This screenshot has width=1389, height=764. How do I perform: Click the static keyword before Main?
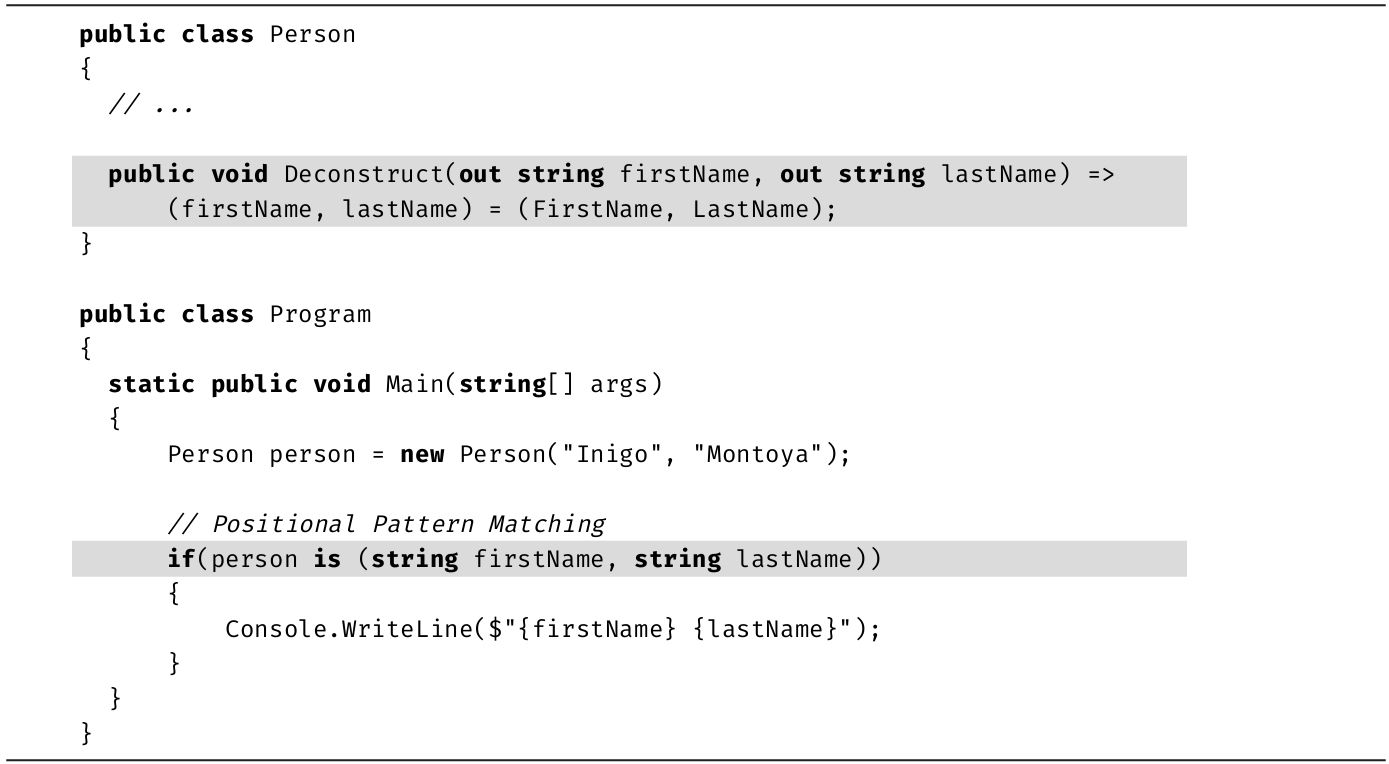tap(151, 385)
